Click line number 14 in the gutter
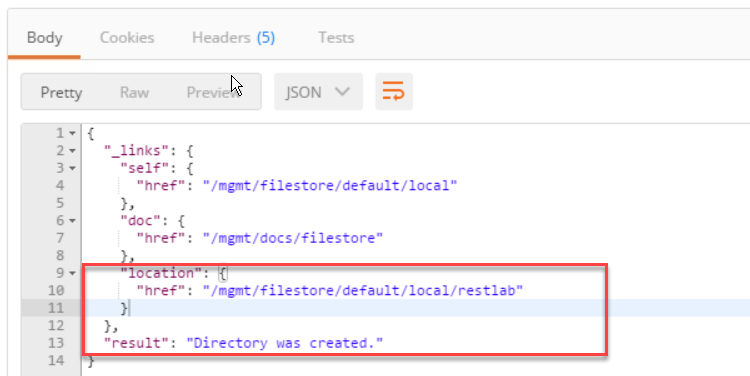 [55, 360]
